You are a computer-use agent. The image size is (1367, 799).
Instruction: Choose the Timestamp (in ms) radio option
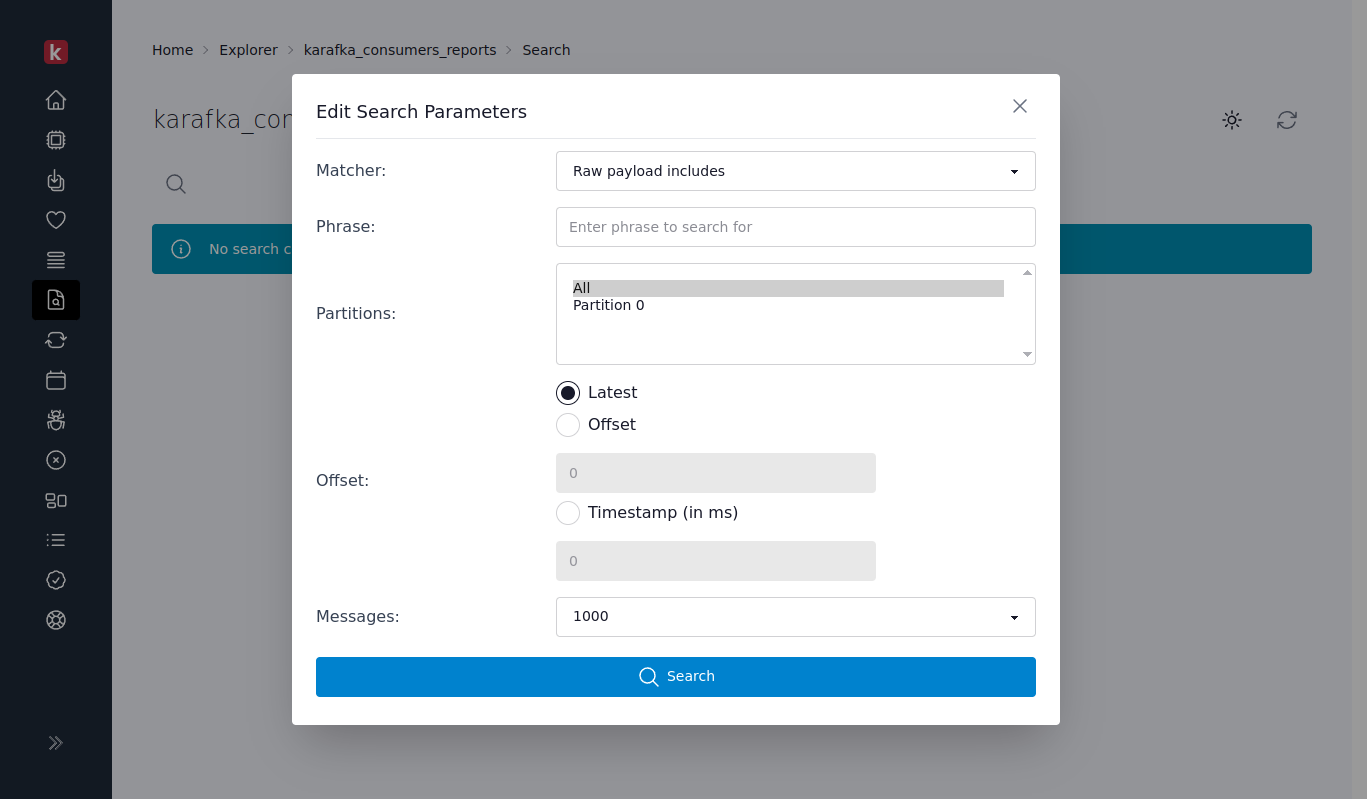point(568,513)
